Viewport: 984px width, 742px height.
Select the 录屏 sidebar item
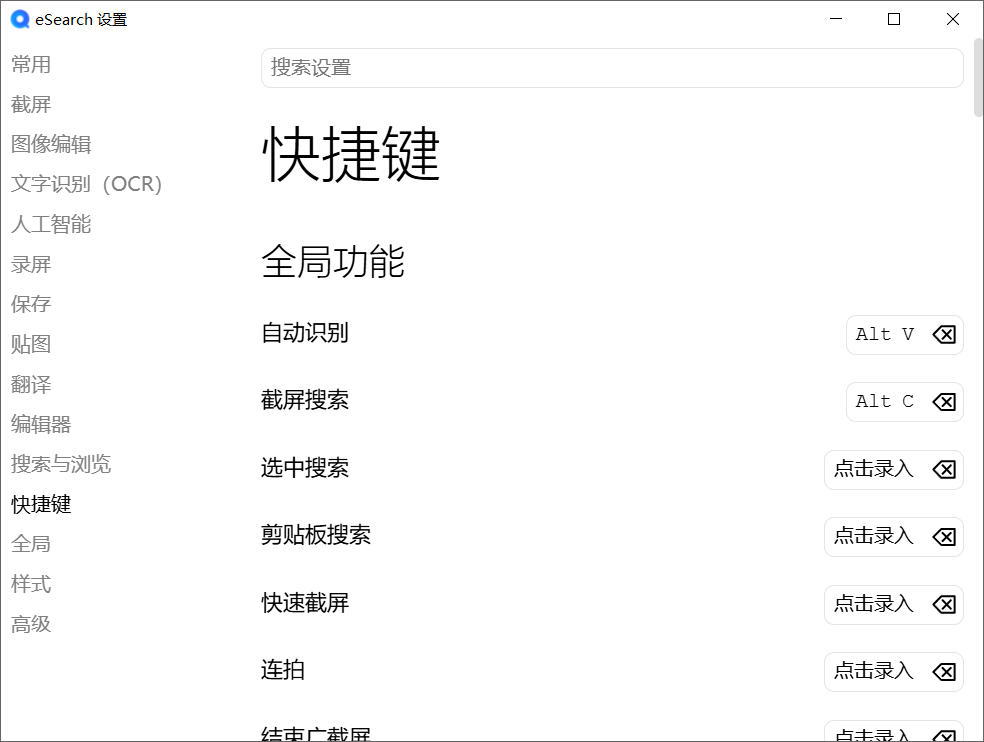click(x=31, y=264)
